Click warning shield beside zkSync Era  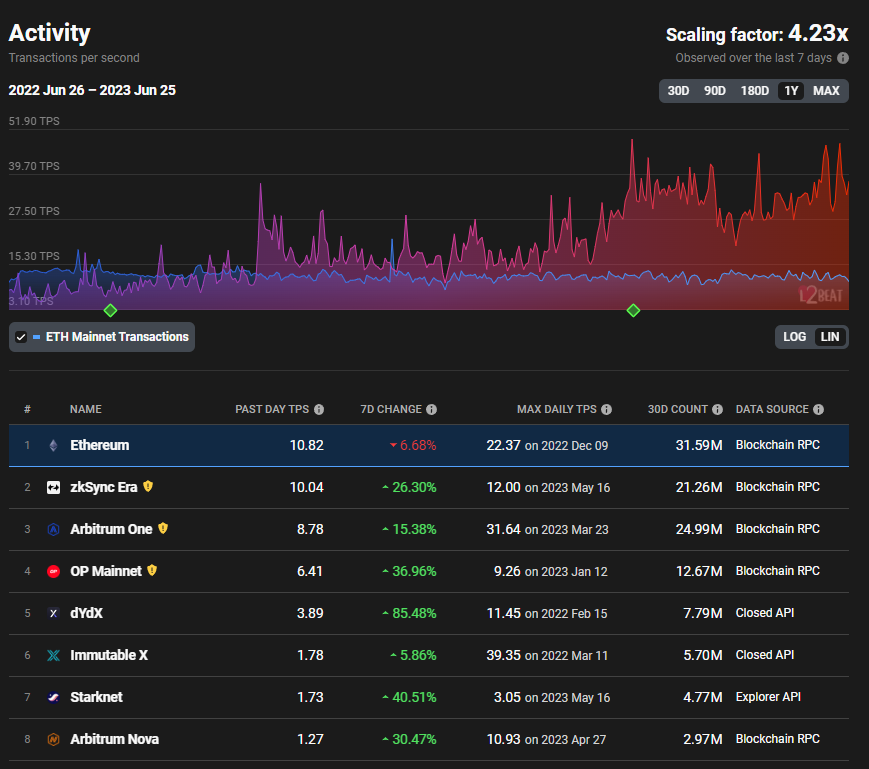[147, 486]
